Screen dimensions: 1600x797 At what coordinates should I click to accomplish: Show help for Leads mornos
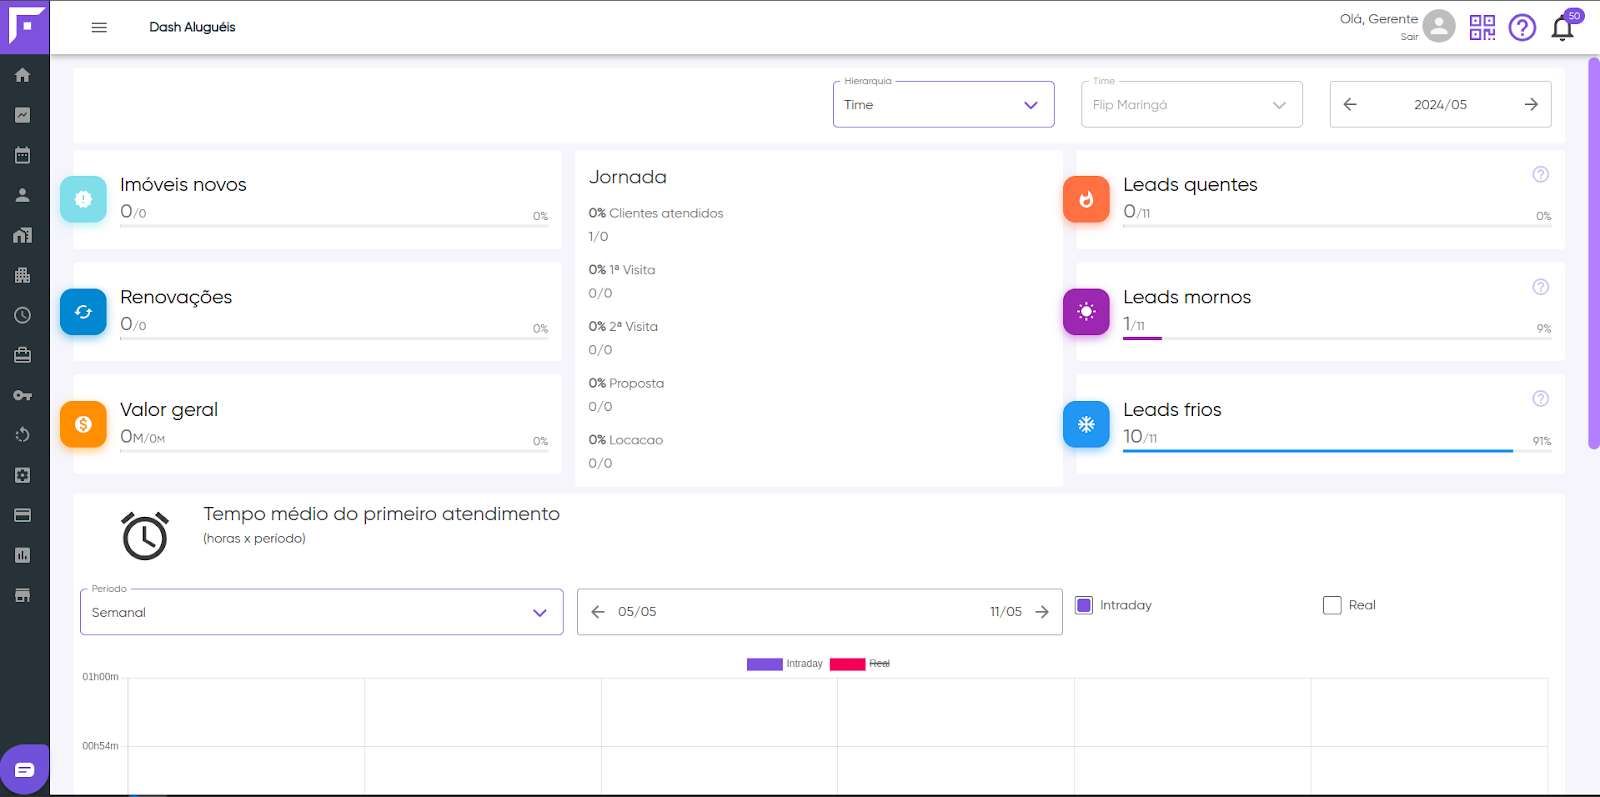coord(1541,287)
